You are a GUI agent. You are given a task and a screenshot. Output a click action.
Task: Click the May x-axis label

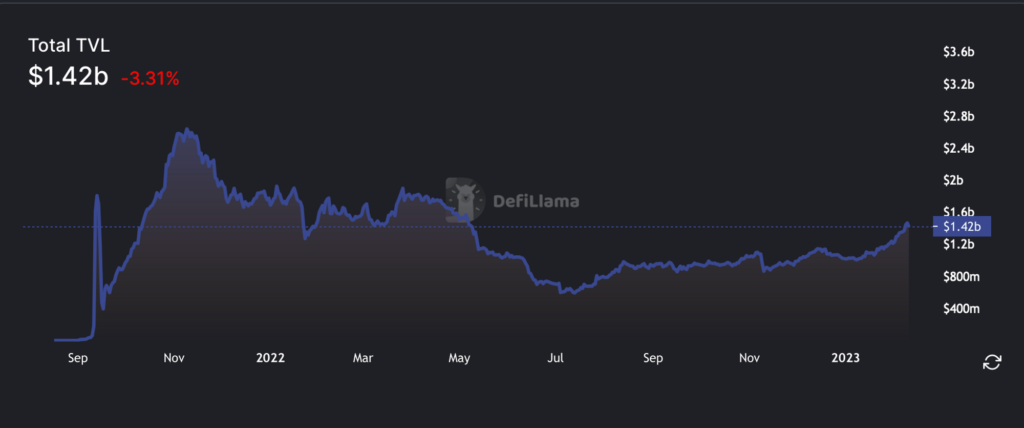[x=460, y=358]
